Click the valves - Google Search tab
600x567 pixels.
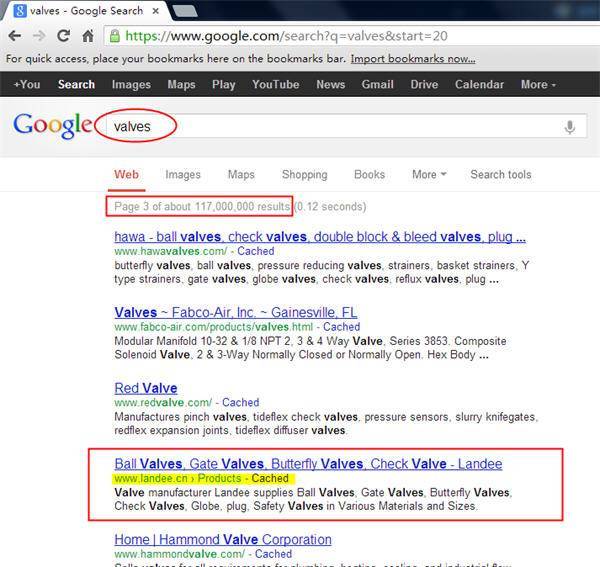click(x=86, y=11)
